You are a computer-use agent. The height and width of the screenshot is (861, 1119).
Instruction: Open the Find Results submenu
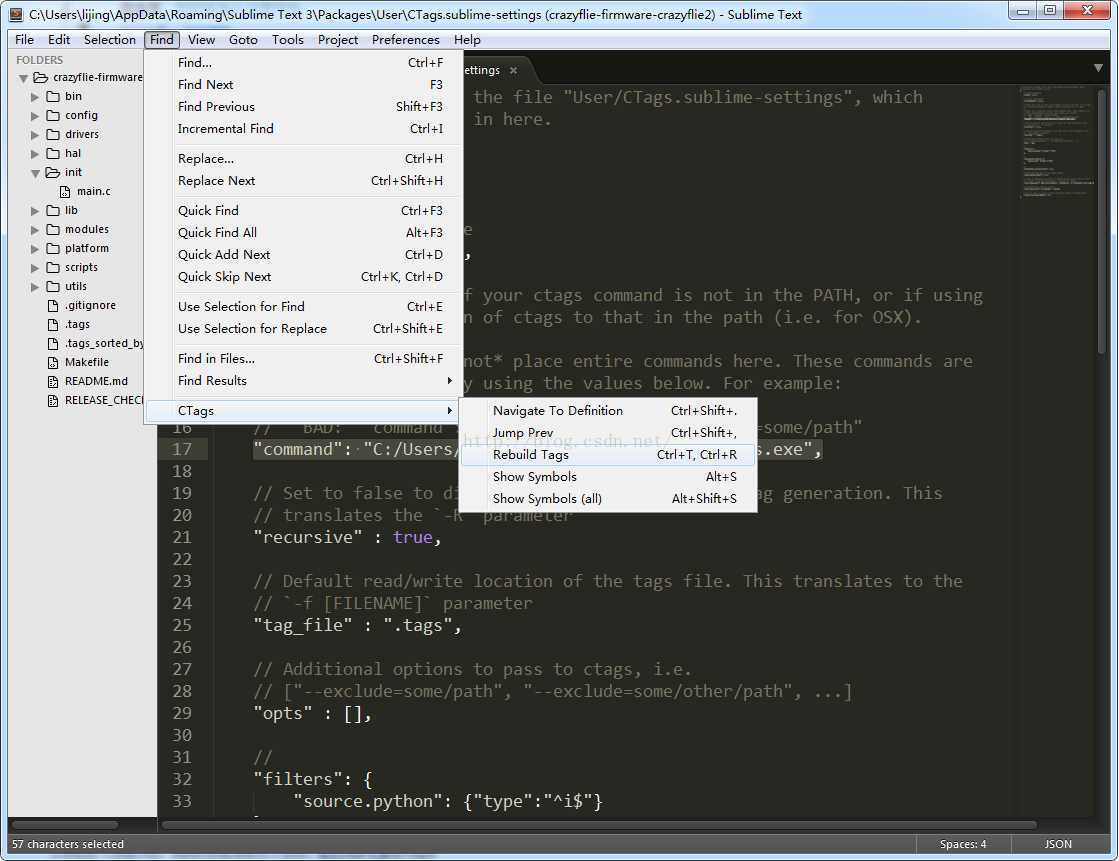304,381
